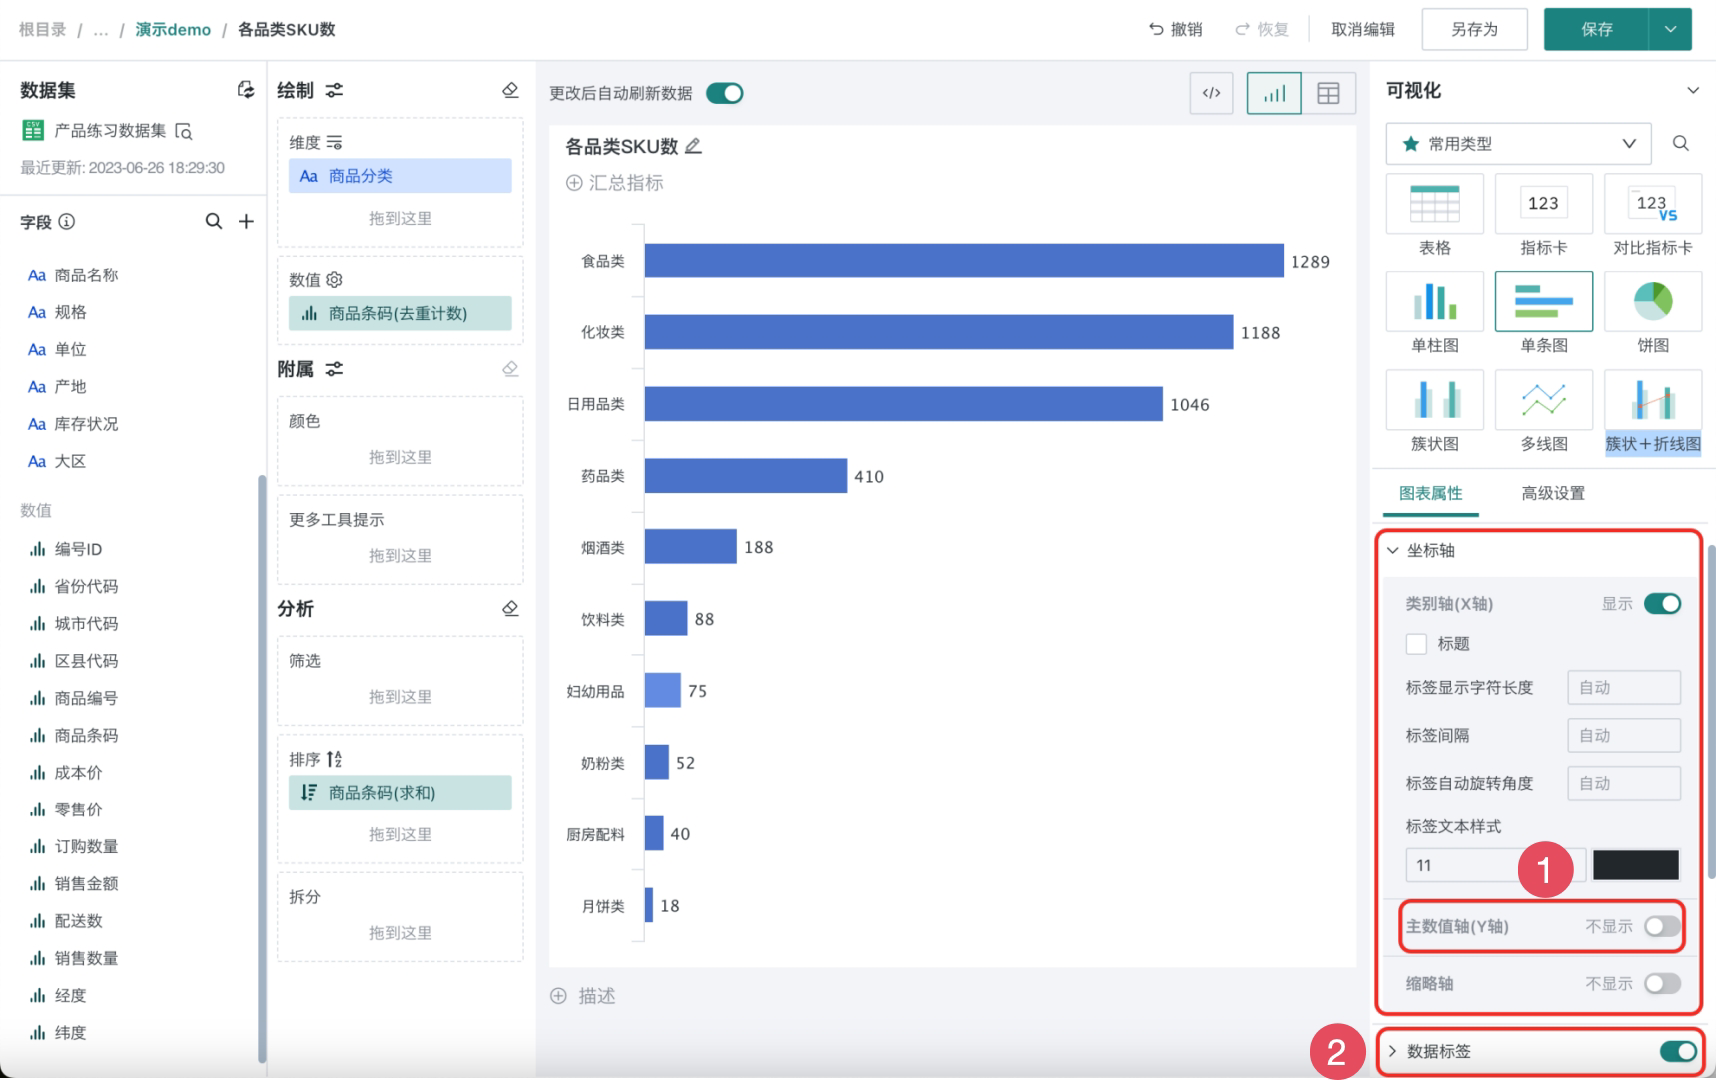Image resolution: width=1718 pixels, height=1080 pixels.
Task: Clear the 附属 section with eraser icon
Action: (x=510, y=369)
